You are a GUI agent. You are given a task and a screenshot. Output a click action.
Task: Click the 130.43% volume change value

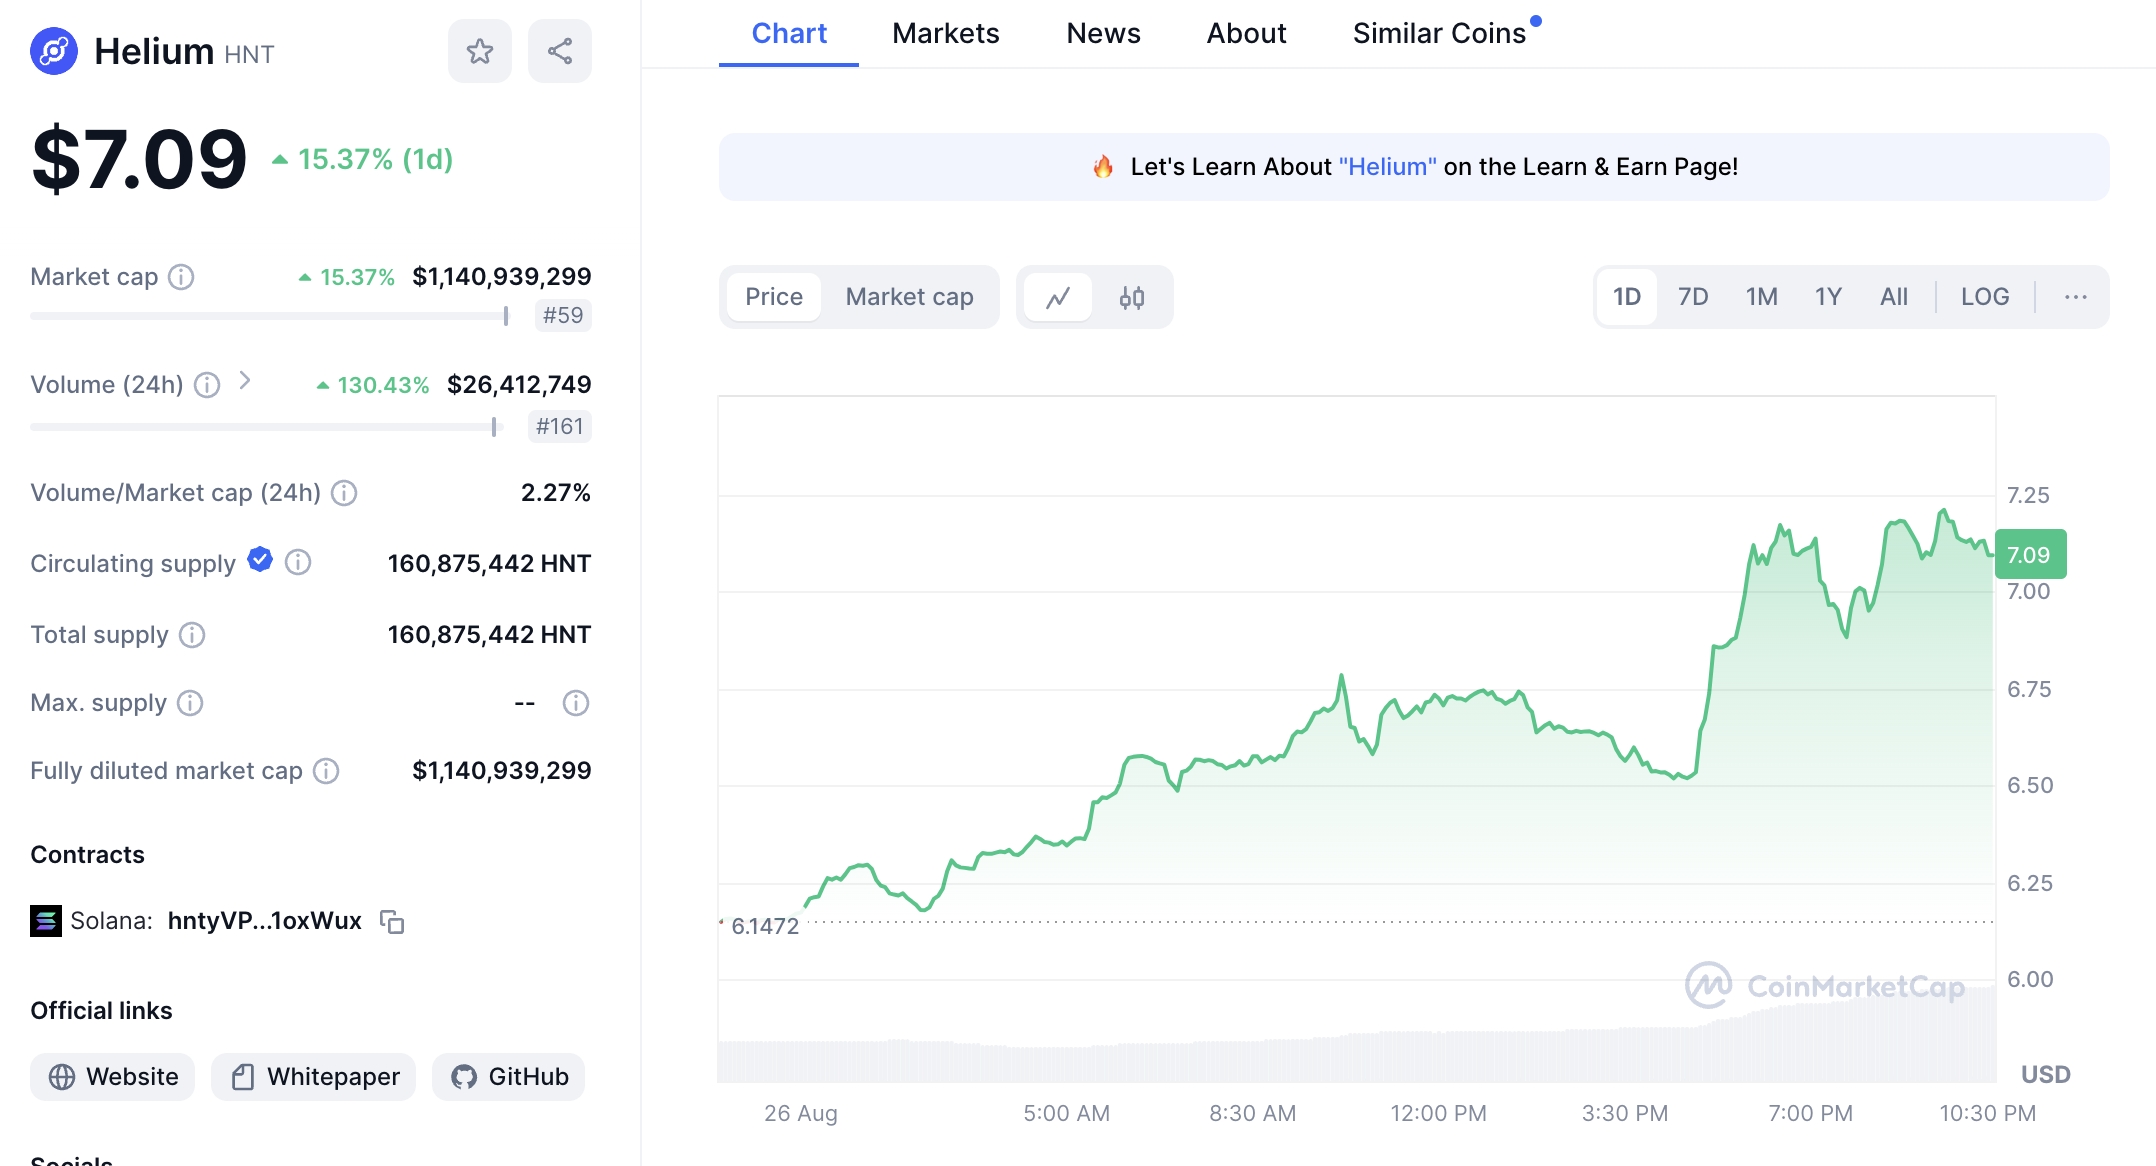(373, 385)
